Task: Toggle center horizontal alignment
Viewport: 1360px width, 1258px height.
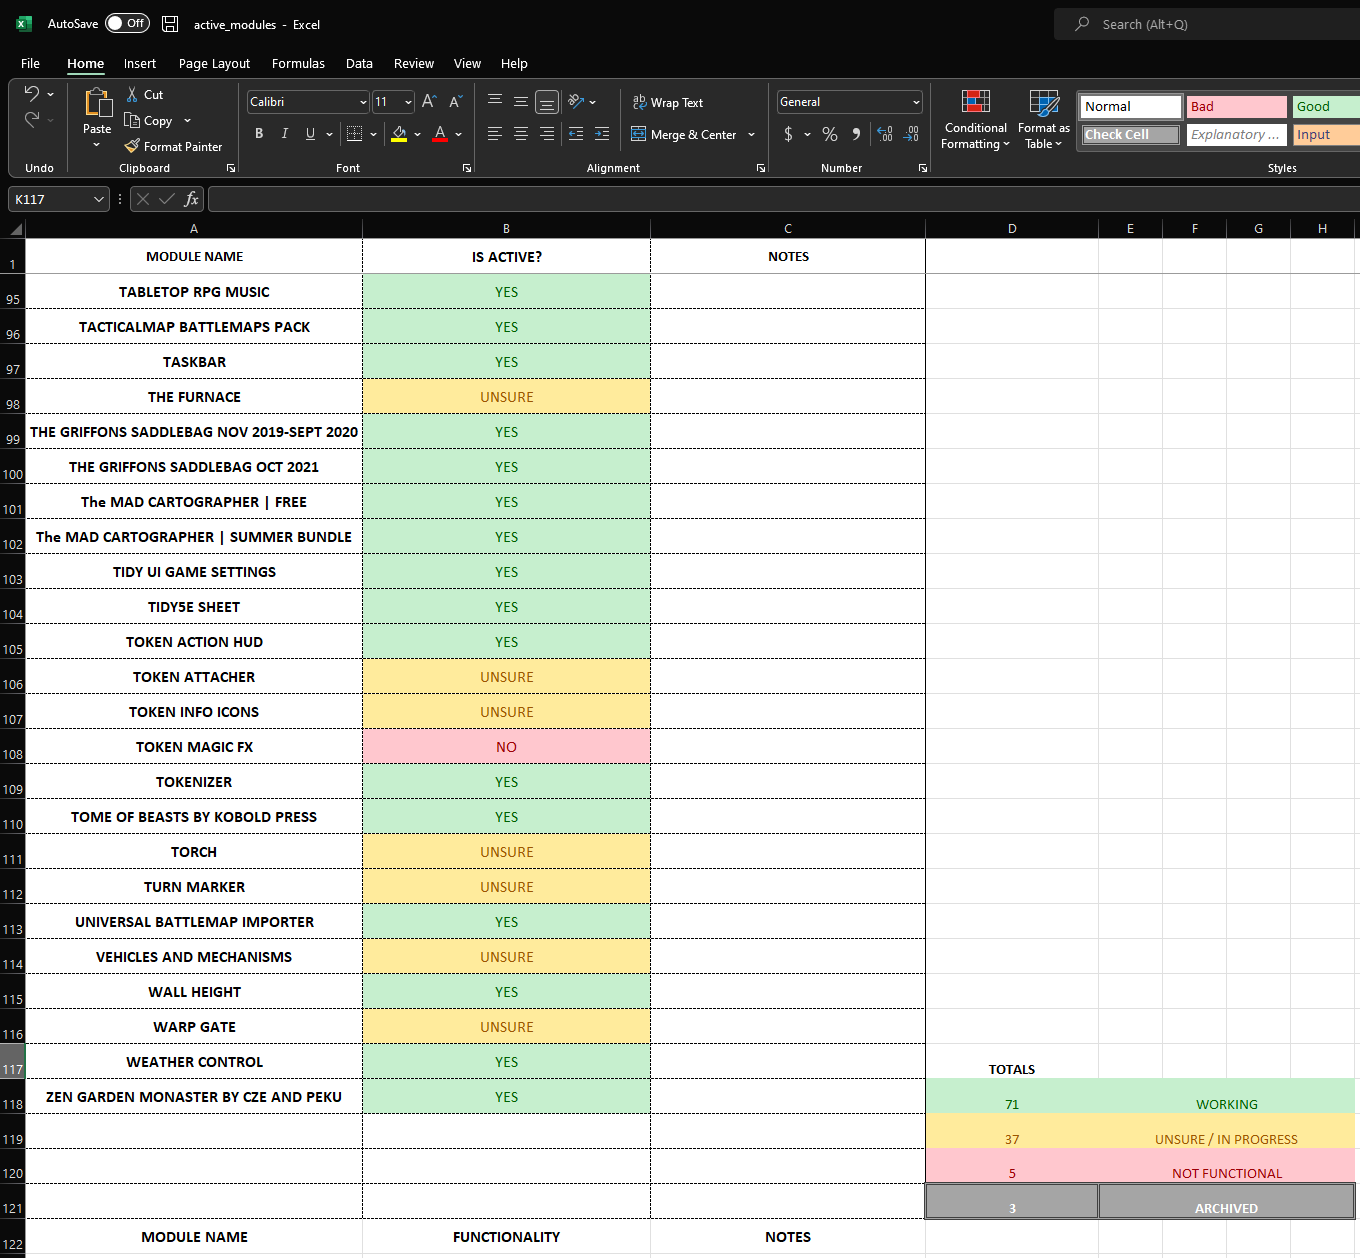Action: click(520, 134)
